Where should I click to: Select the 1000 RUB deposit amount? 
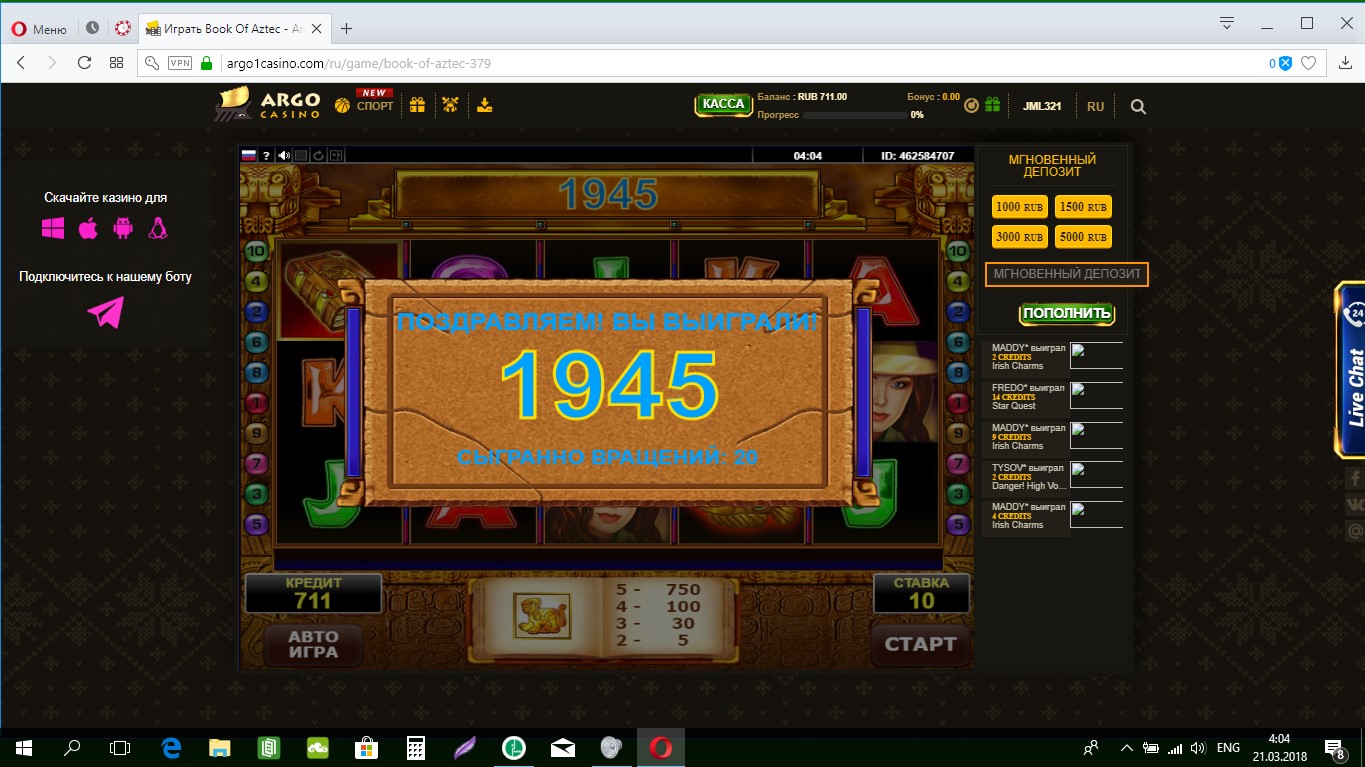1020,207
